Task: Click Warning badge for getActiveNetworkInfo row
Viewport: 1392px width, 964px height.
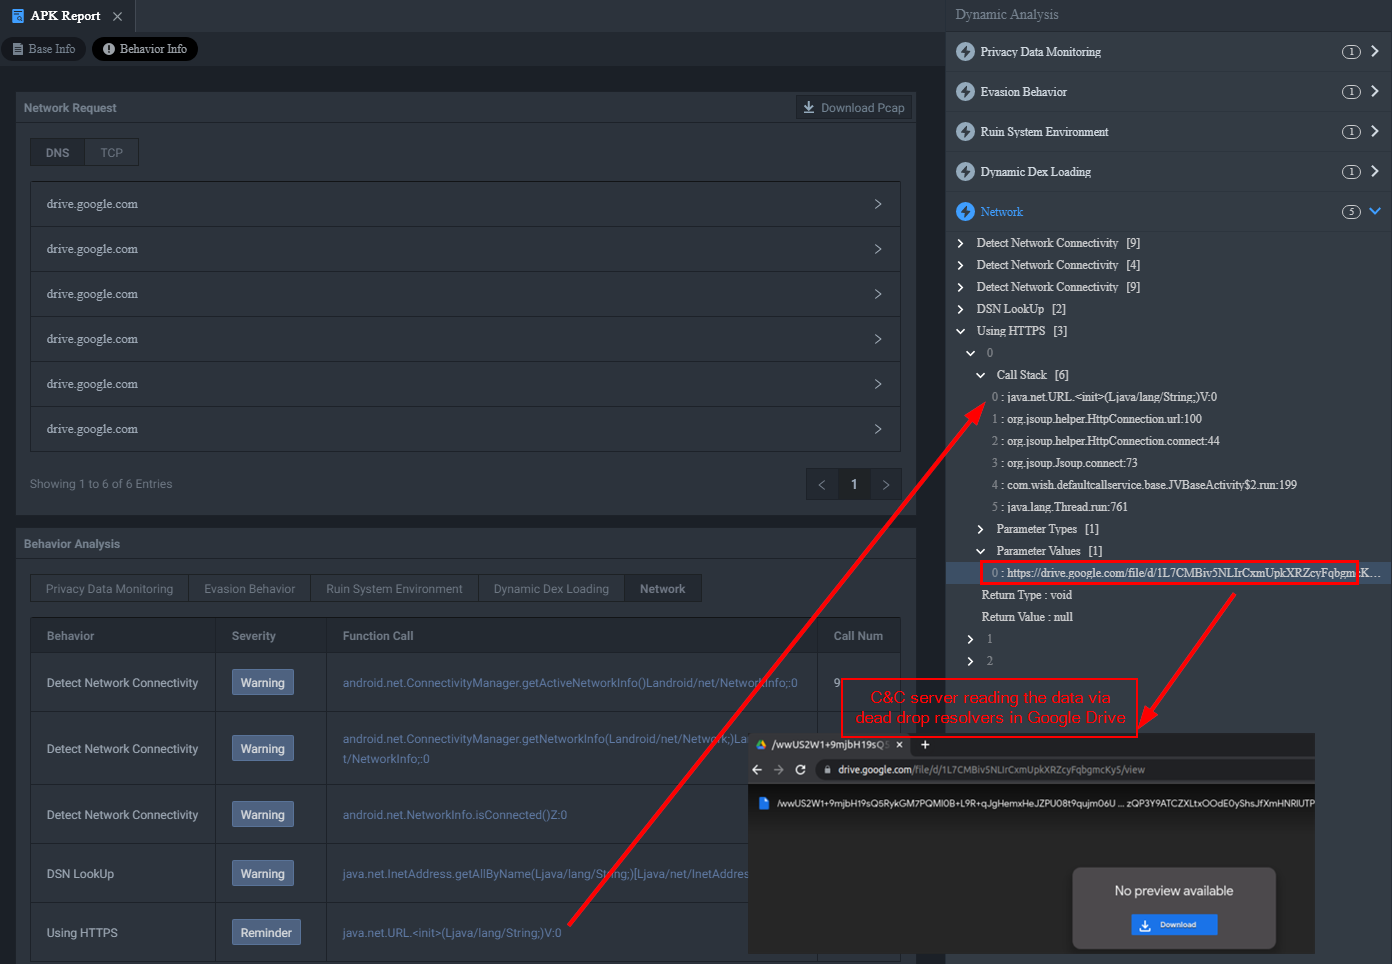Action: [263, 683]
